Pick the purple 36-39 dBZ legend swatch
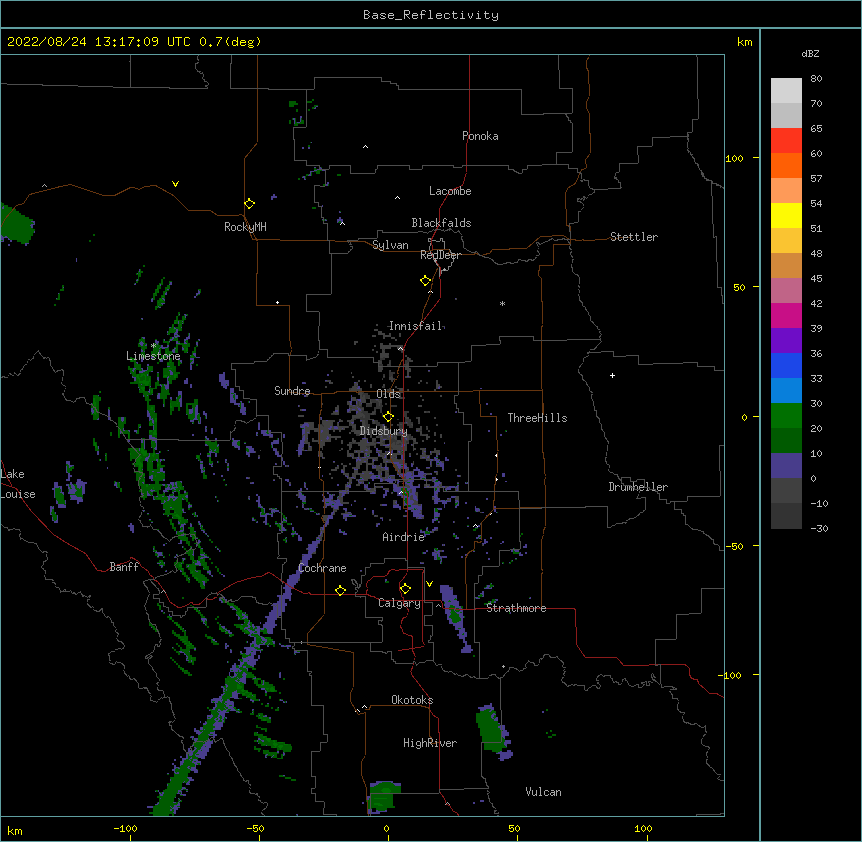The height and width of the screenshot is (842, 862). [x=786, y=341]
